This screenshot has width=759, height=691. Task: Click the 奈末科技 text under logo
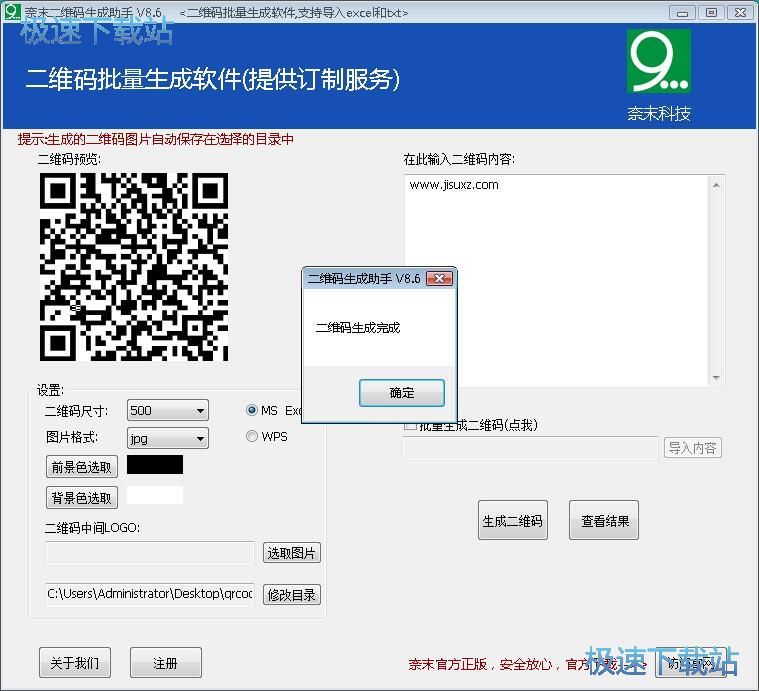point(659,114)
